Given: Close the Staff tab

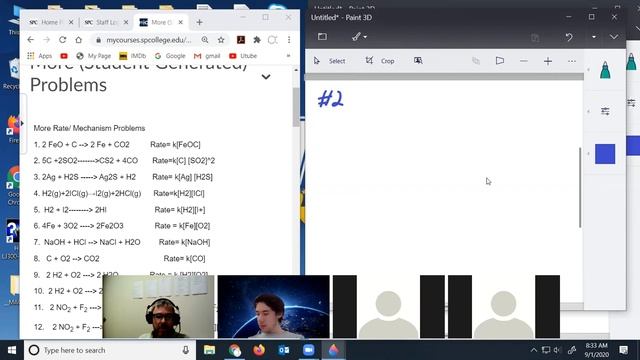Looking at the screenshot, I should coord(126,22).
